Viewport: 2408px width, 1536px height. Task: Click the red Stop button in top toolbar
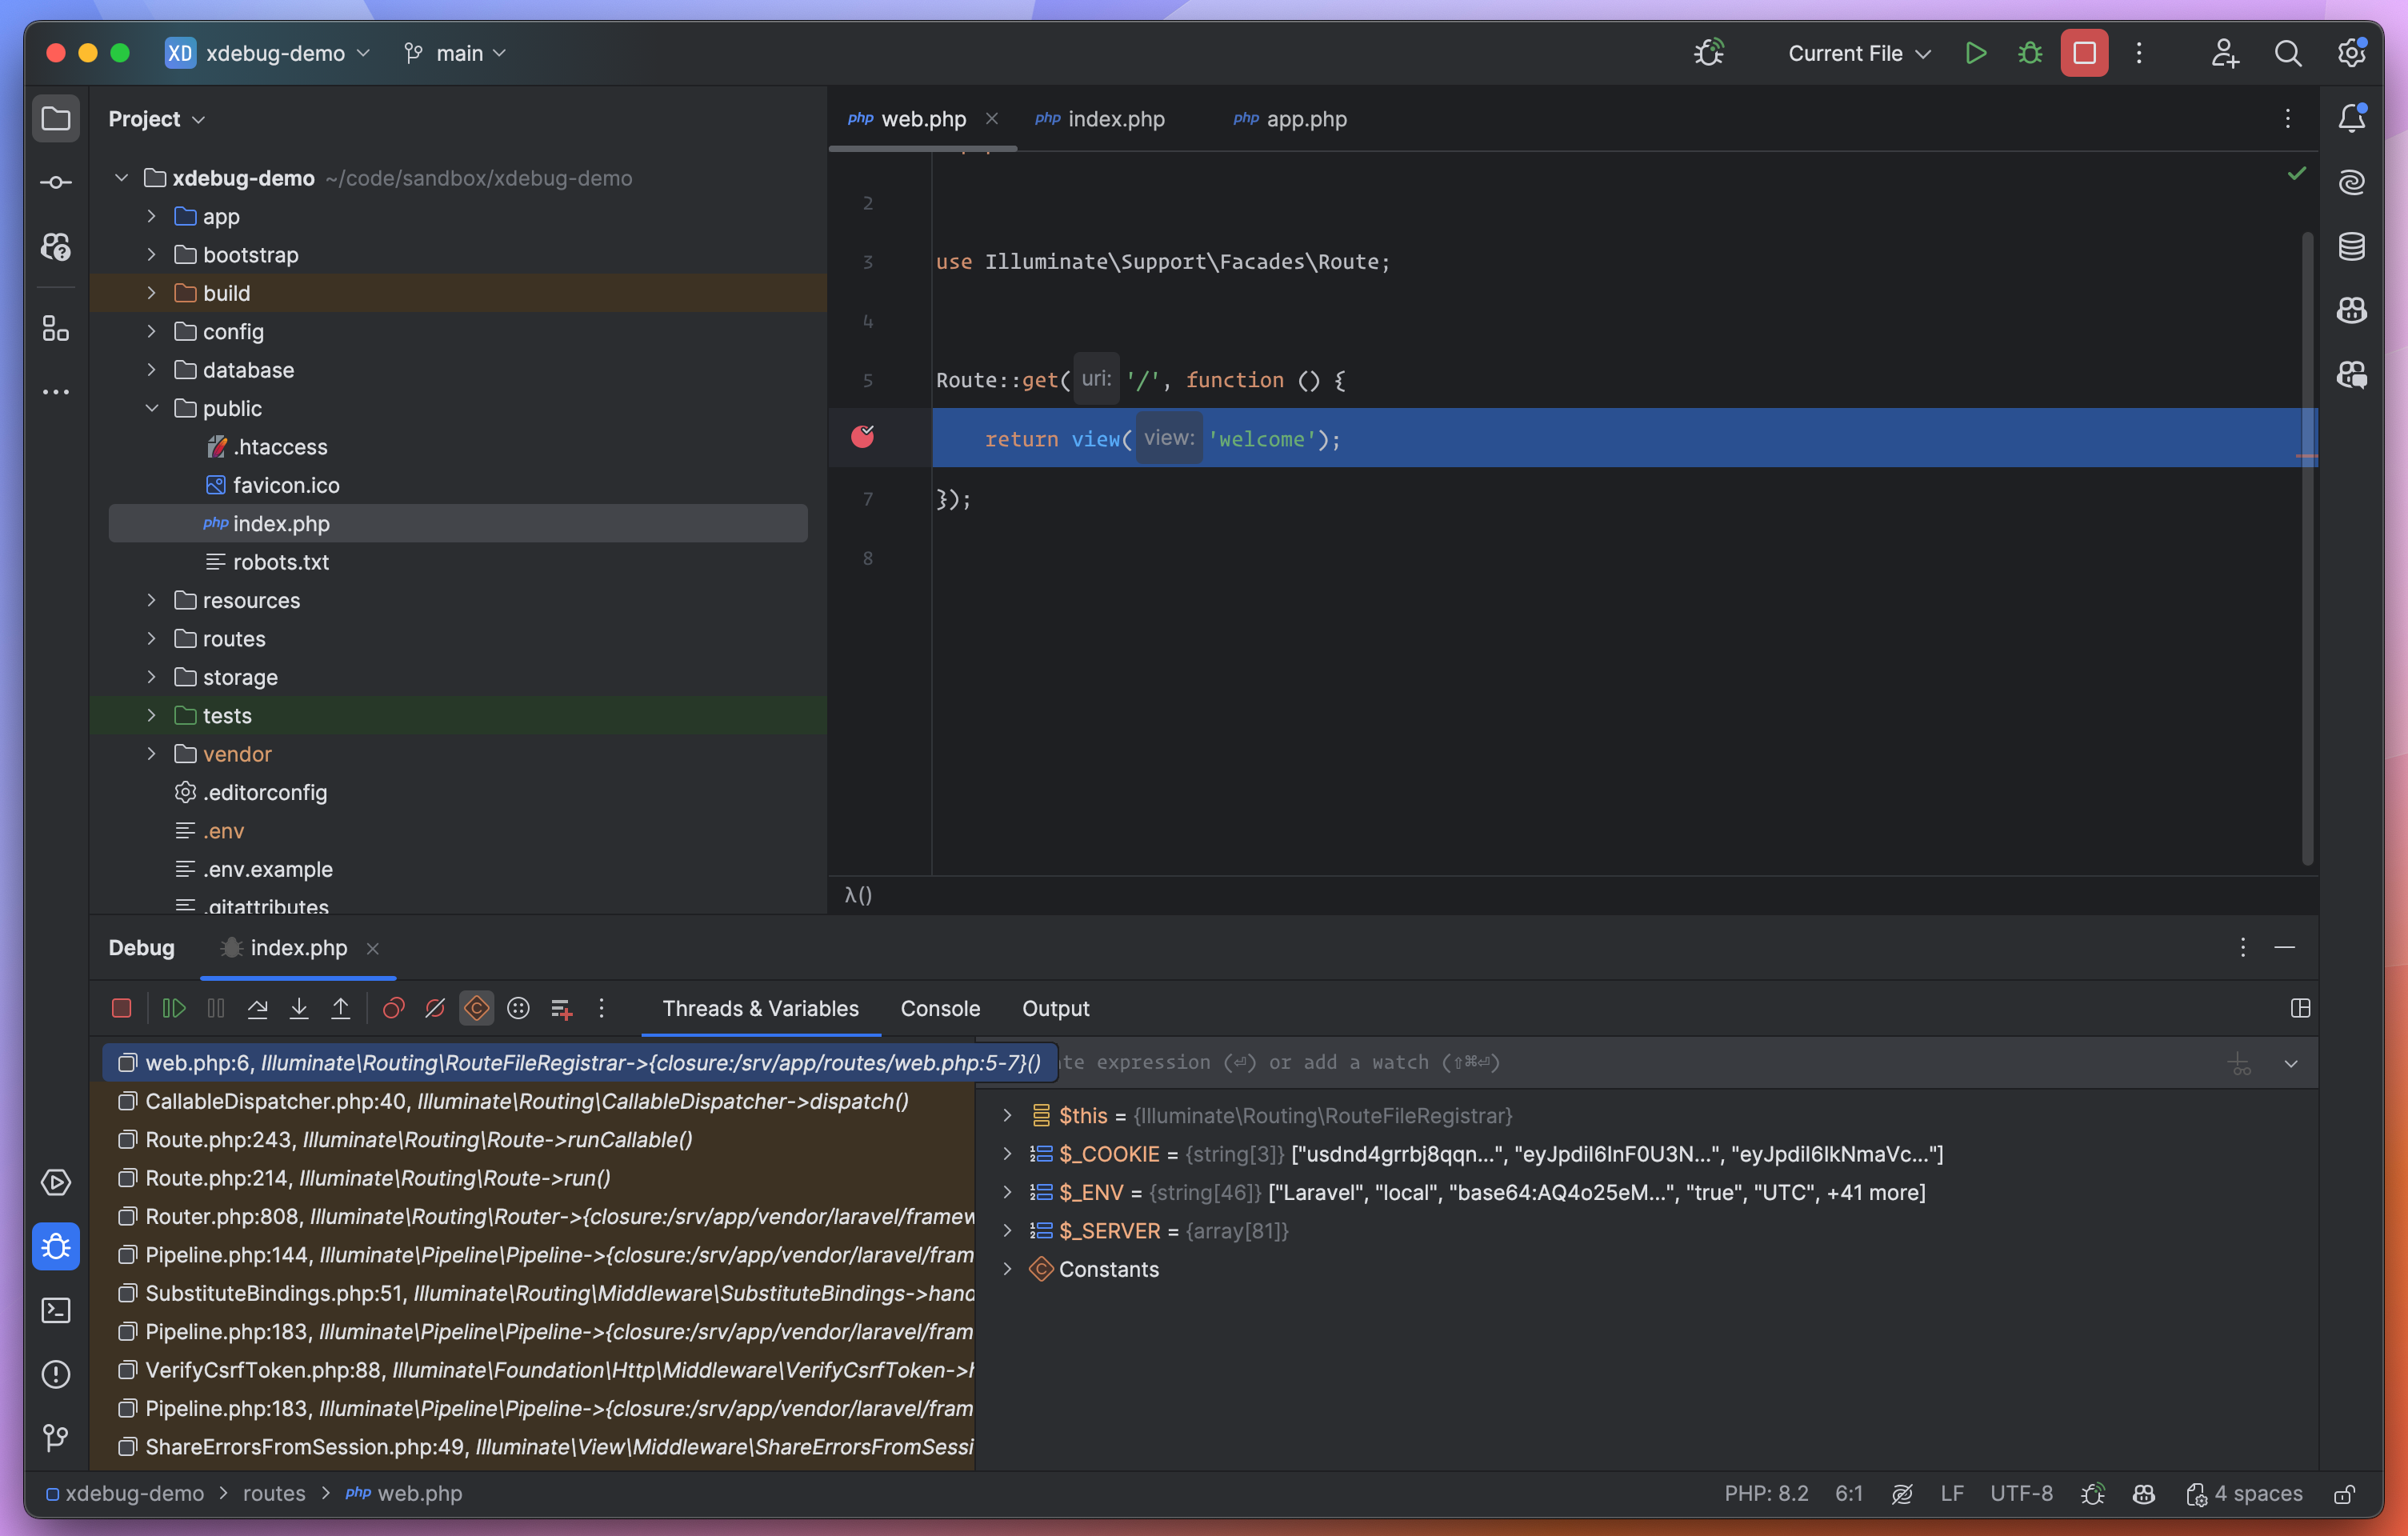point(2084,53)
